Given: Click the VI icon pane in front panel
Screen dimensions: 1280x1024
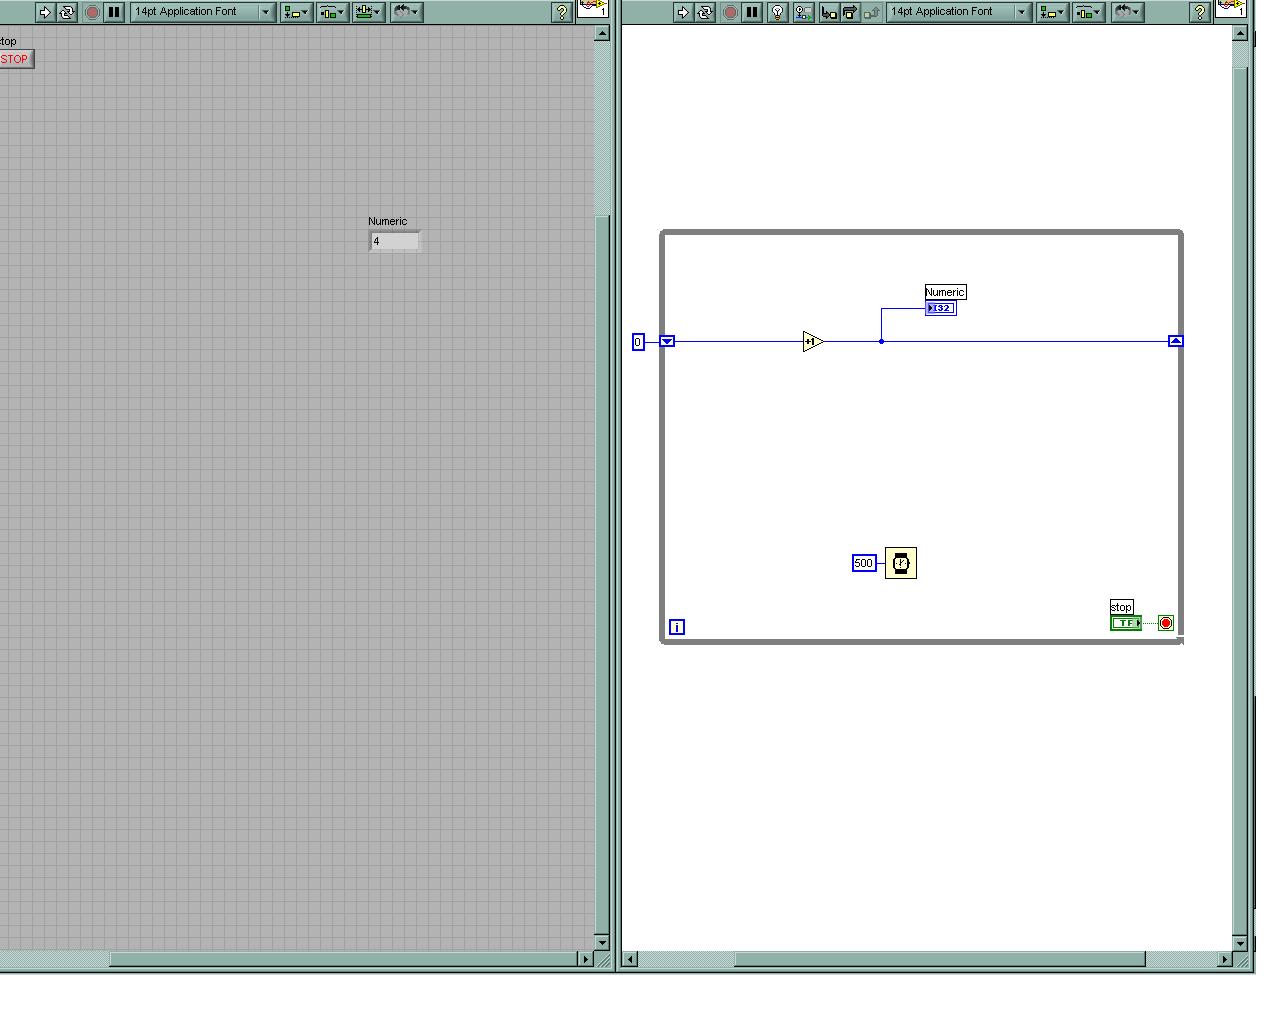Looking at the screenshot, I should tap(593, 8).
